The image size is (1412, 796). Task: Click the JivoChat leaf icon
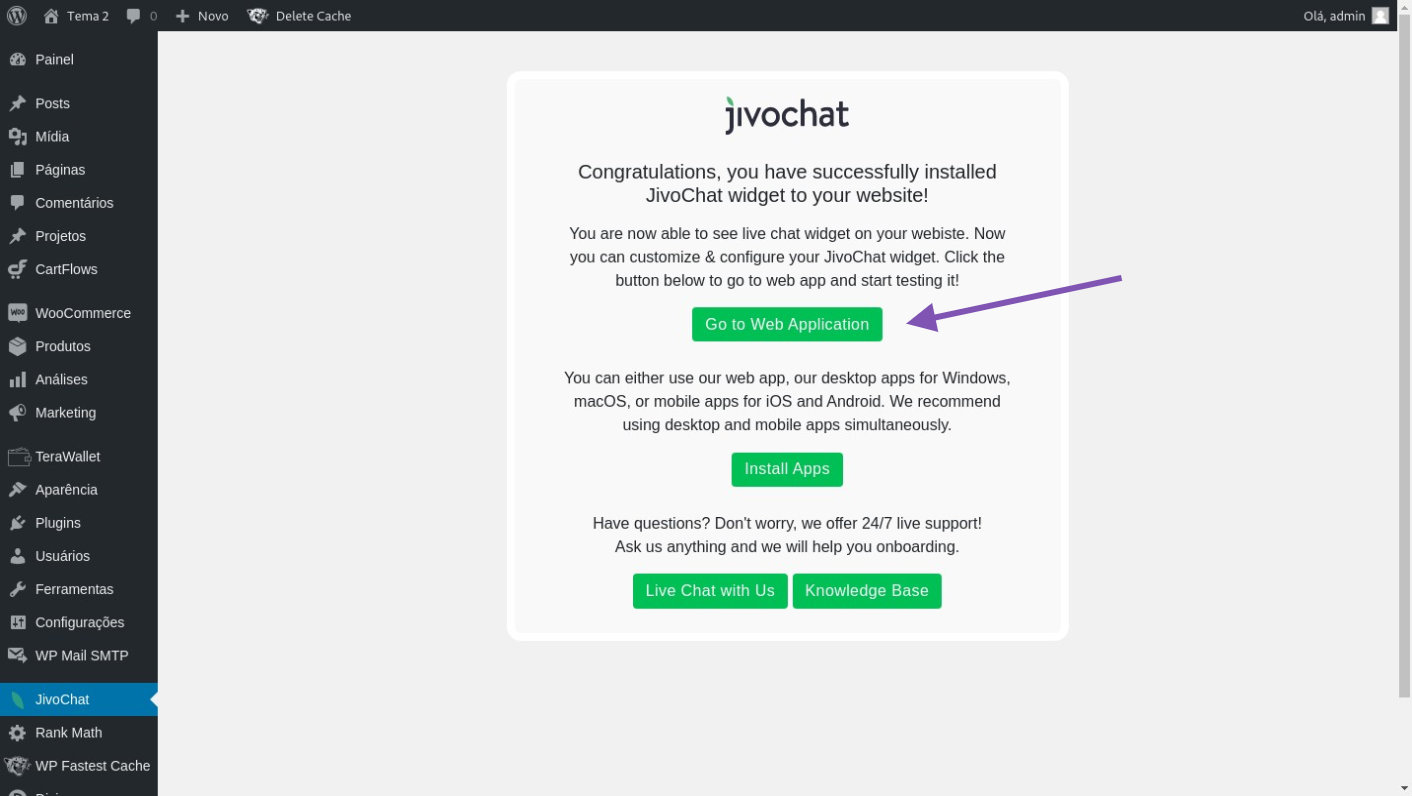pos(17,700)
